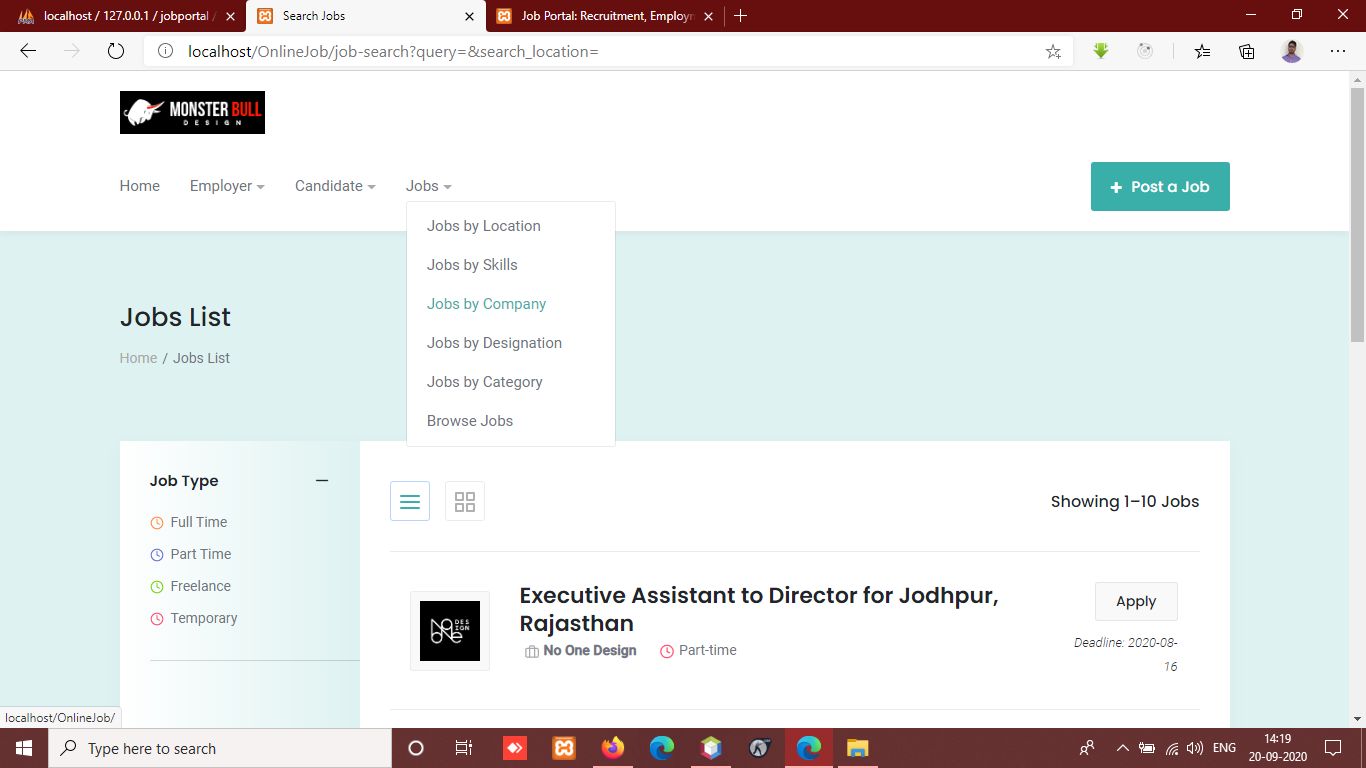The height and width of the screenshot is (768, 1366).
Task: Click the Monster Bull Design logo
Action: (192, 113)
